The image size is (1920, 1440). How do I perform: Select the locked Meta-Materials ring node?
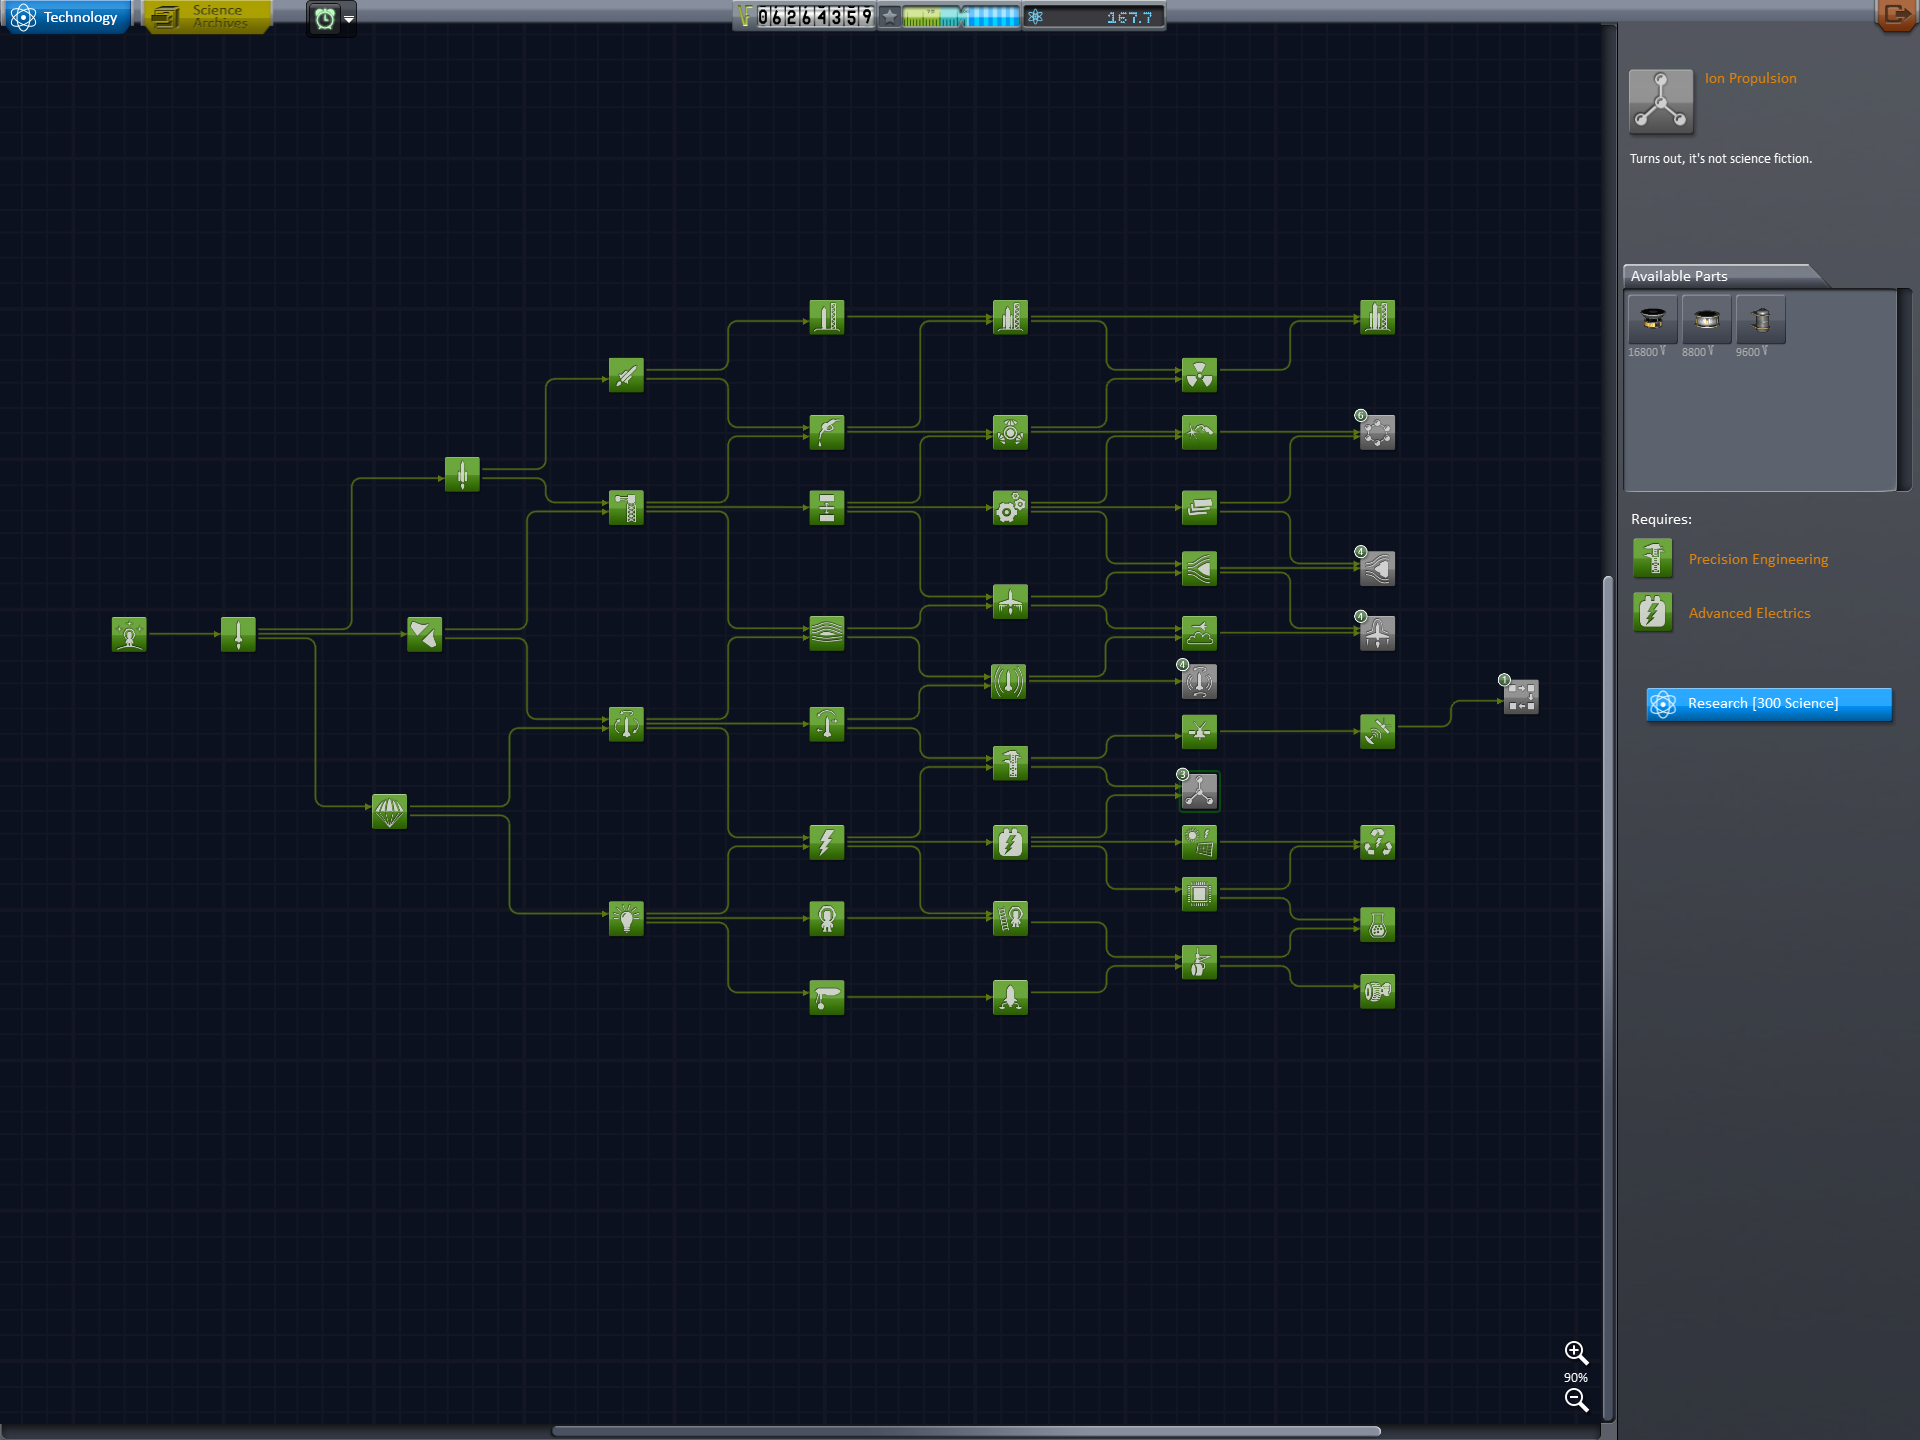point(1377,432)
